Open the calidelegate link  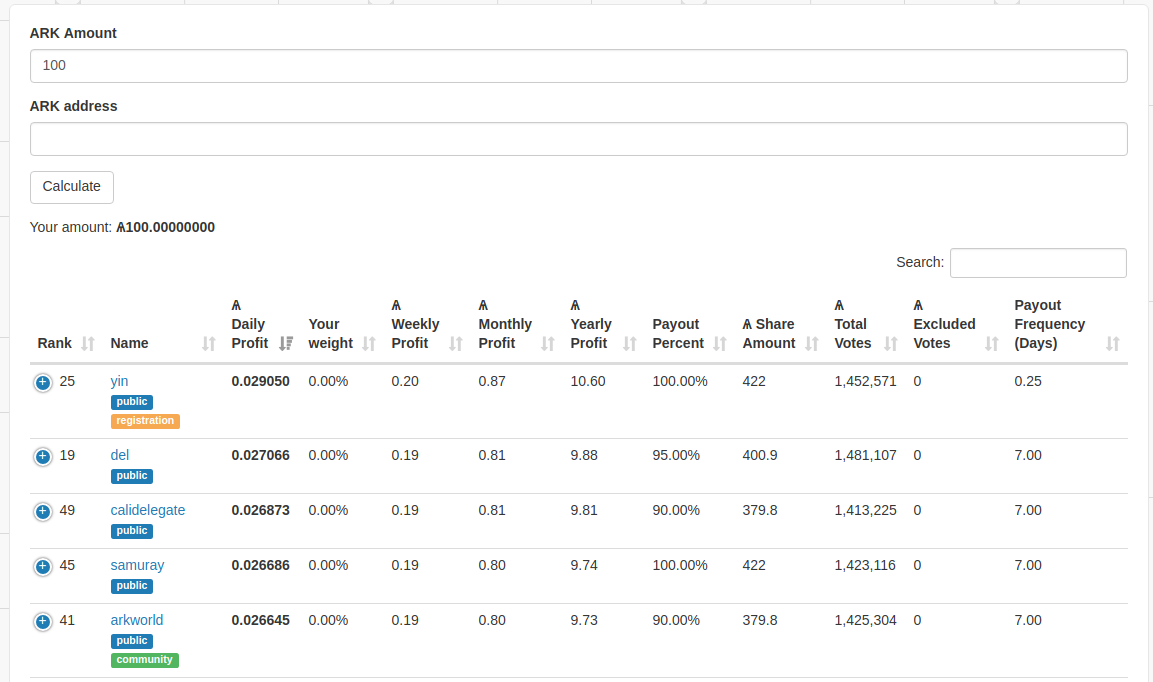tap(148, 510)
